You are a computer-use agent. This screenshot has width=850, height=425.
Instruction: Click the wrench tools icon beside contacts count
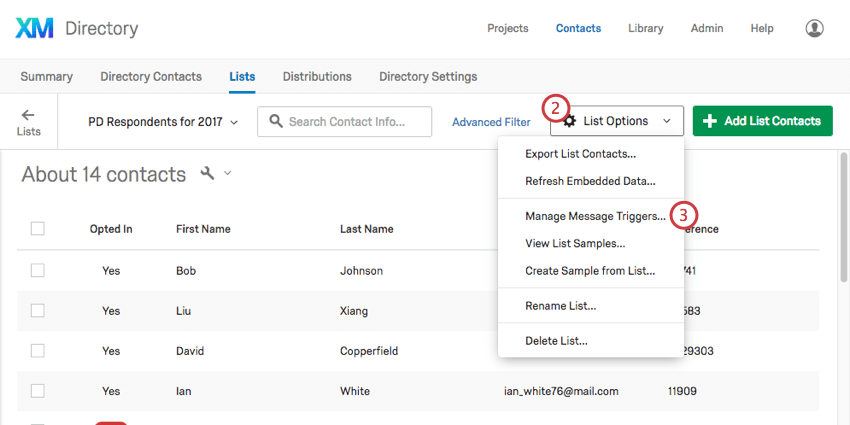pyautogui.click(x=208, y=174)
